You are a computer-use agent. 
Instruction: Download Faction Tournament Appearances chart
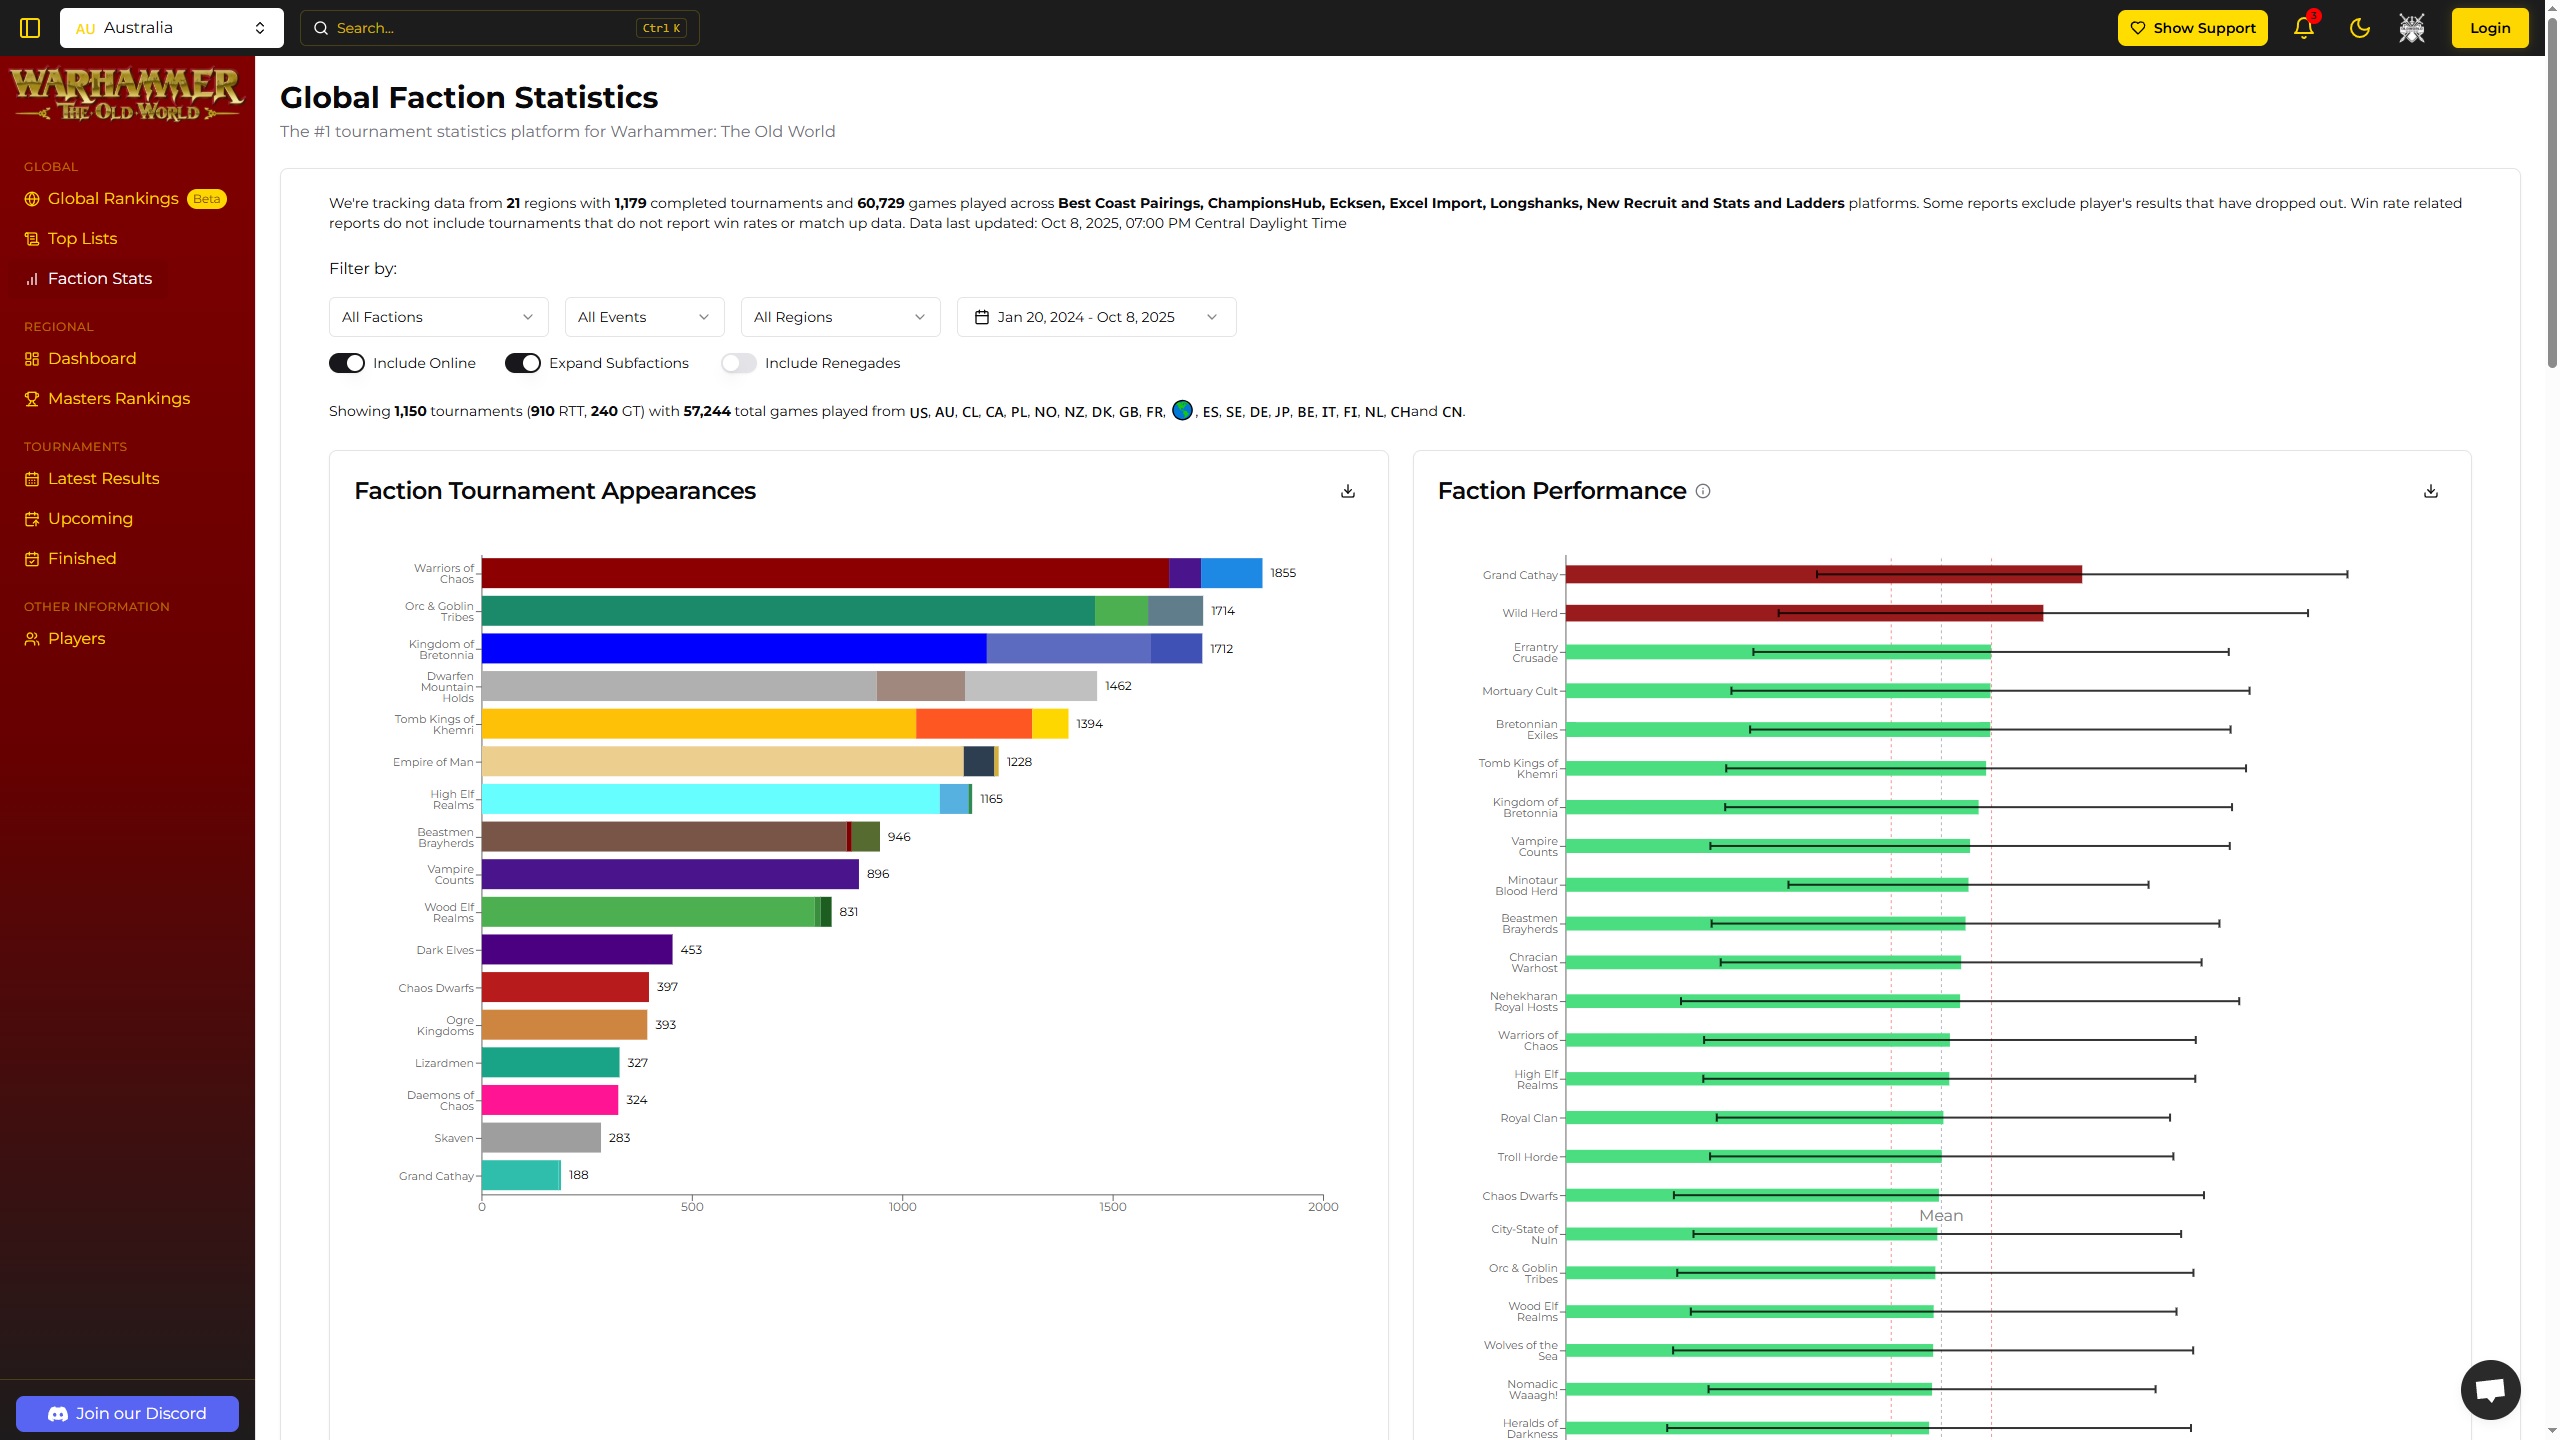coord(1347,491)
